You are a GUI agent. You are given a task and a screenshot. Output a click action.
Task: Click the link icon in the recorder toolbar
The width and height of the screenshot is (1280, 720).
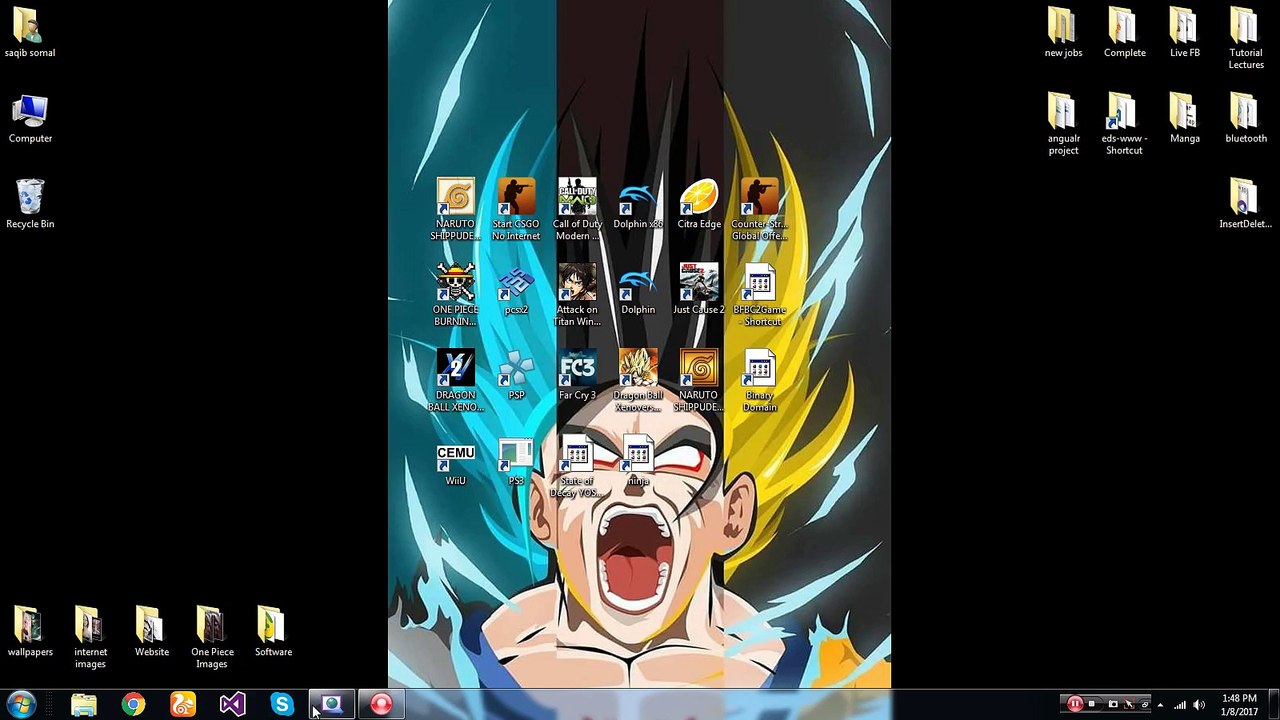tap(1145, 704)
